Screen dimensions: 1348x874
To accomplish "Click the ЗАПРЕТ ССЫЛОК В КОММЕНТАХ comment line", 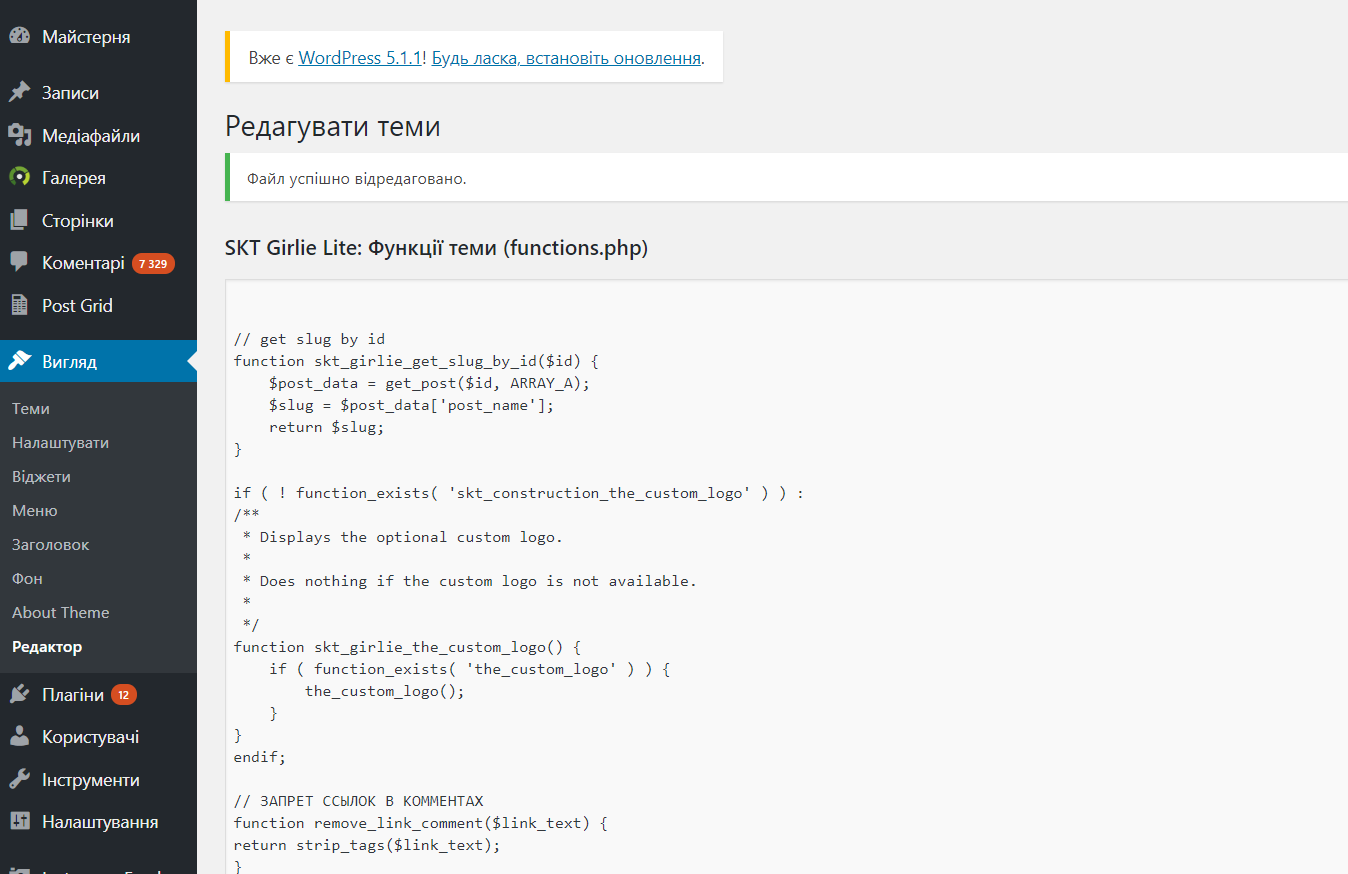I will coord(358,801).
